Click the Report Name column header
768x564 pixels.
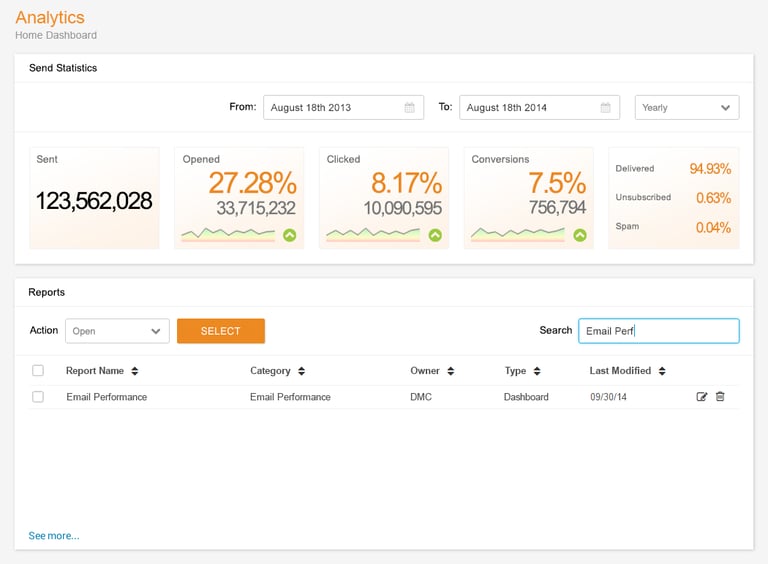pyautogui.click(x=95, y=371)
